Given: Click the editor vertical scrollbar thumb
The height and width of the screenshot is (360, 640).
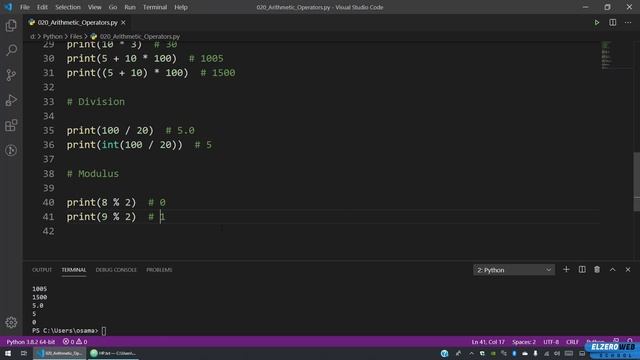Looking at the screenshot, I should (x=636, y=182).
